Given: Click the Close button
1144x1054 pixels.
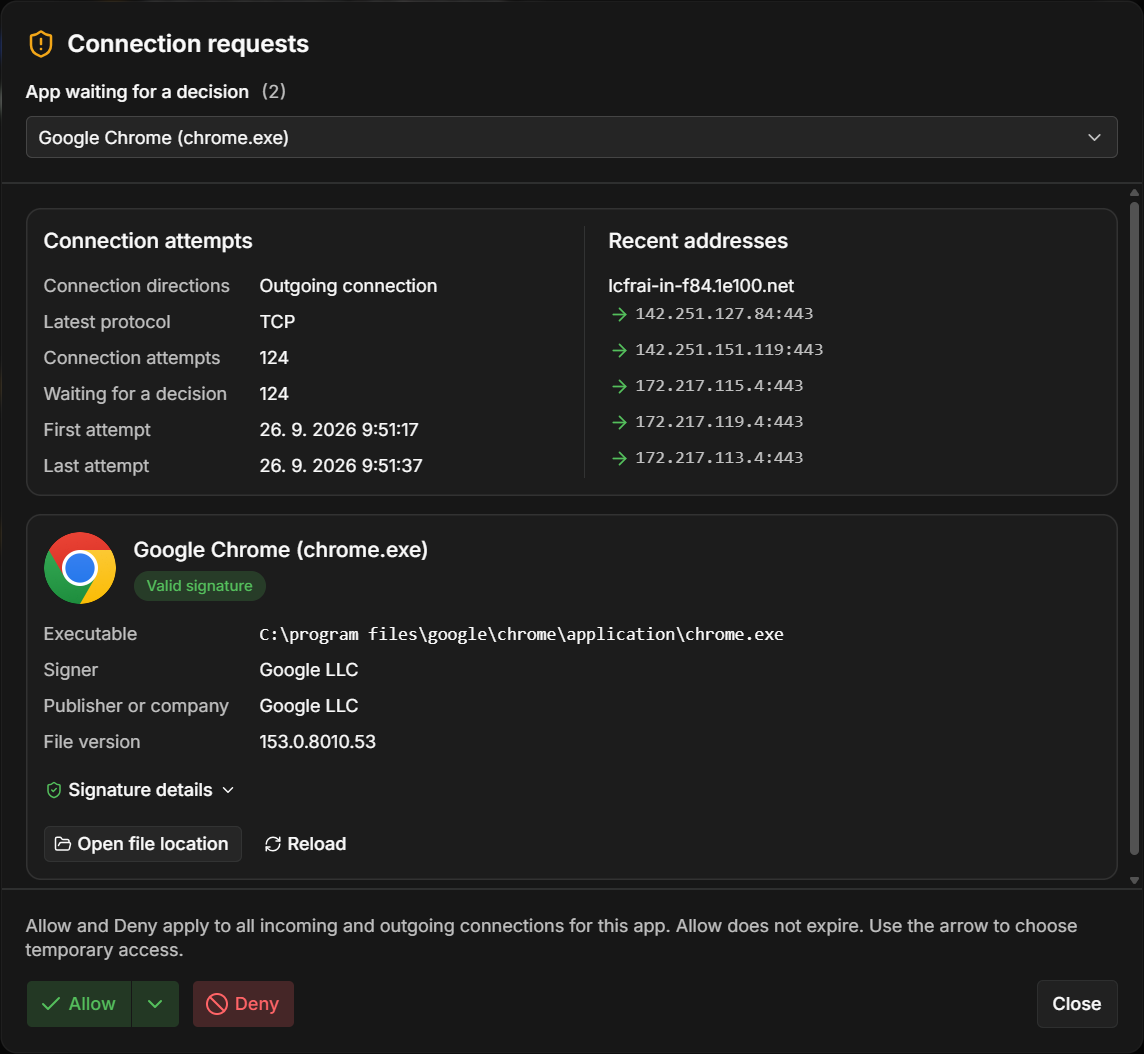Looking at the screenshot, I should [x=1077, y=1004].
